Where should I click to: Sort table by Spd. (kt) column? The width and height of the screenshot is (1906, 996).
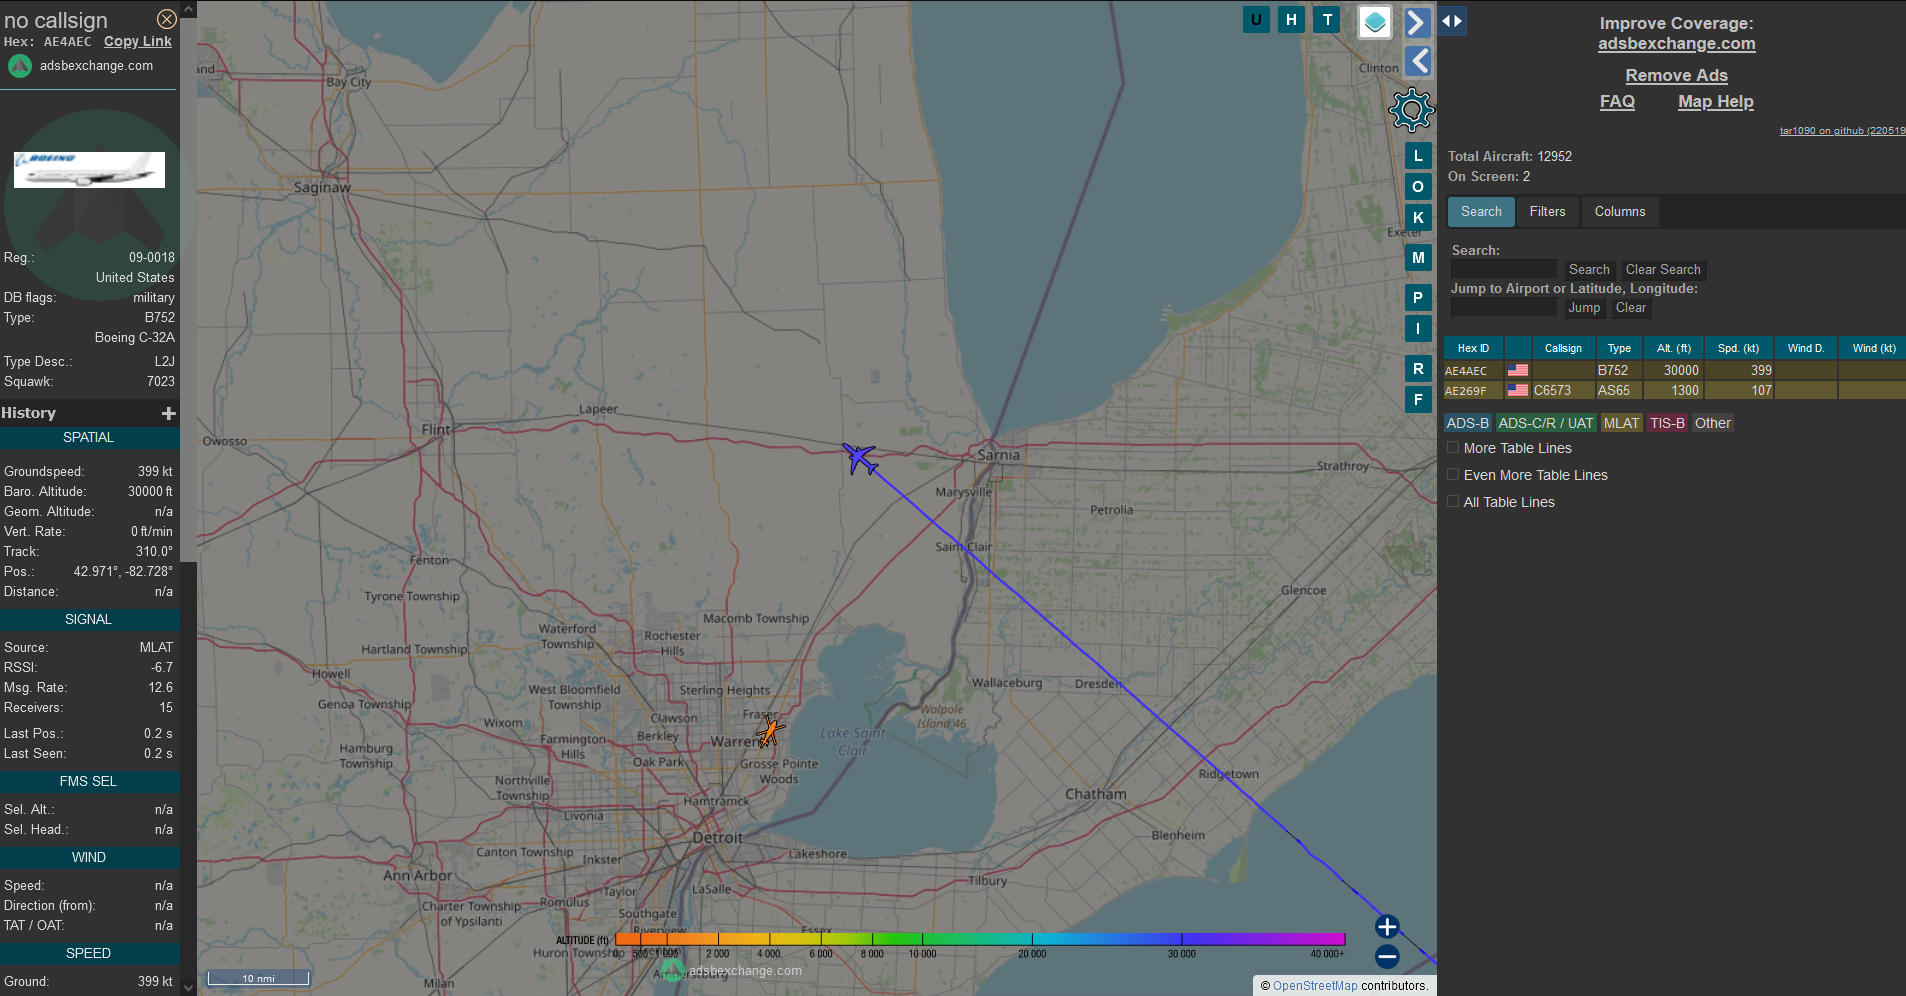[x=1738, y=348]
